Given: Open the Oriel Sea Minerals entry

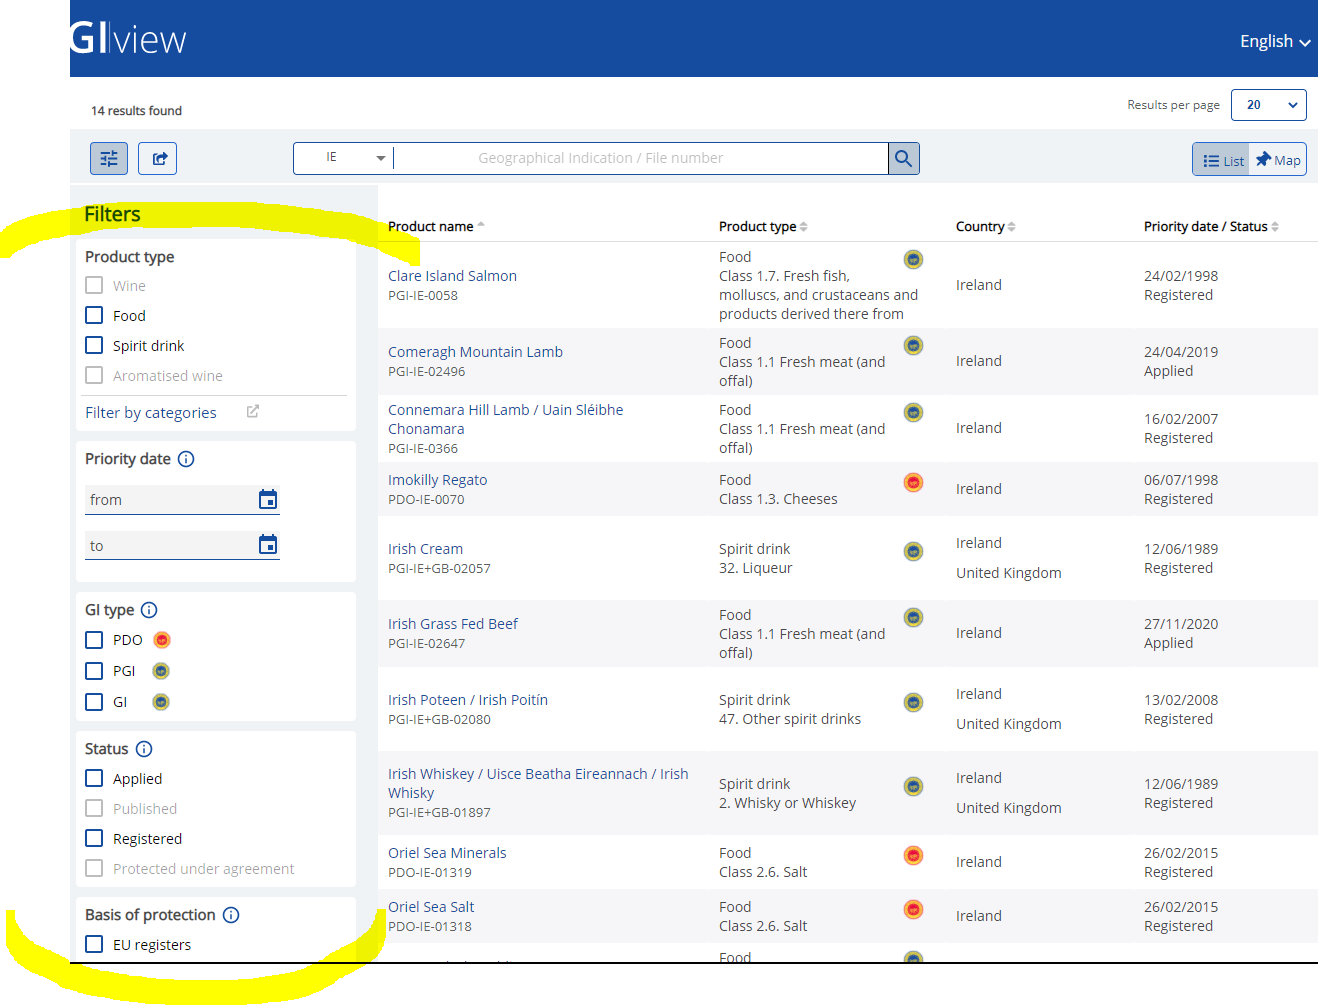Looking at the screenshot, I should pos(447,853).
